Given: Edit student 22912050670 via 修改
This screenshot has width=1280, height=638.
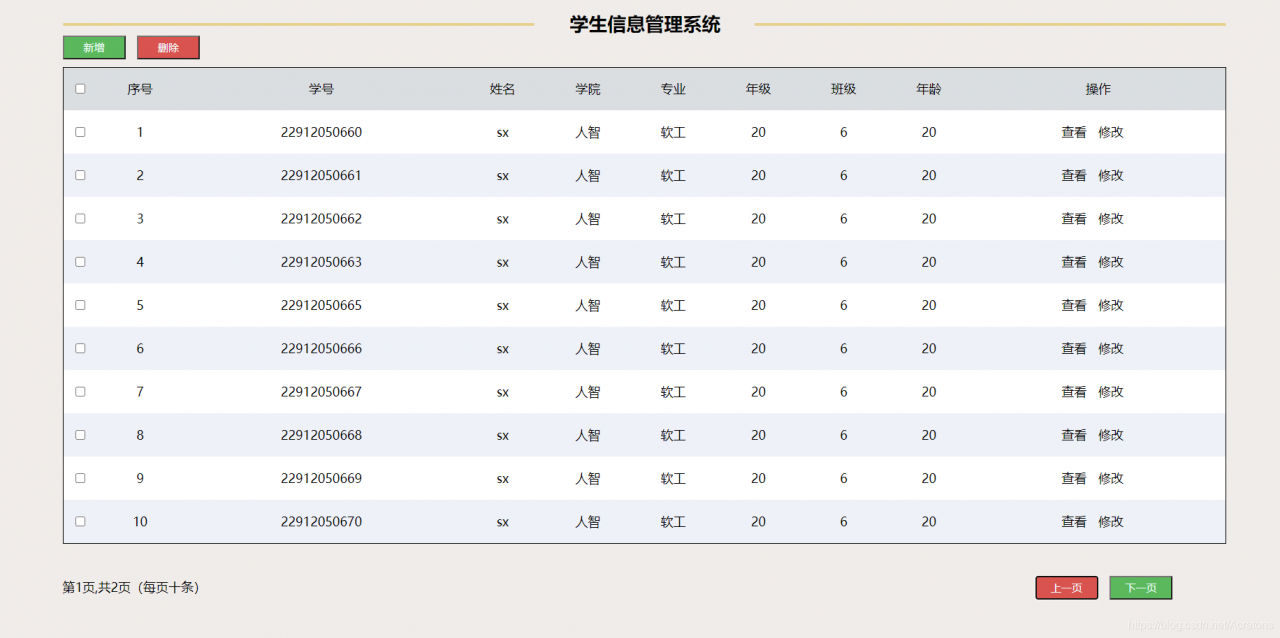Looking at the screenshot, I should coord(1111,521).
